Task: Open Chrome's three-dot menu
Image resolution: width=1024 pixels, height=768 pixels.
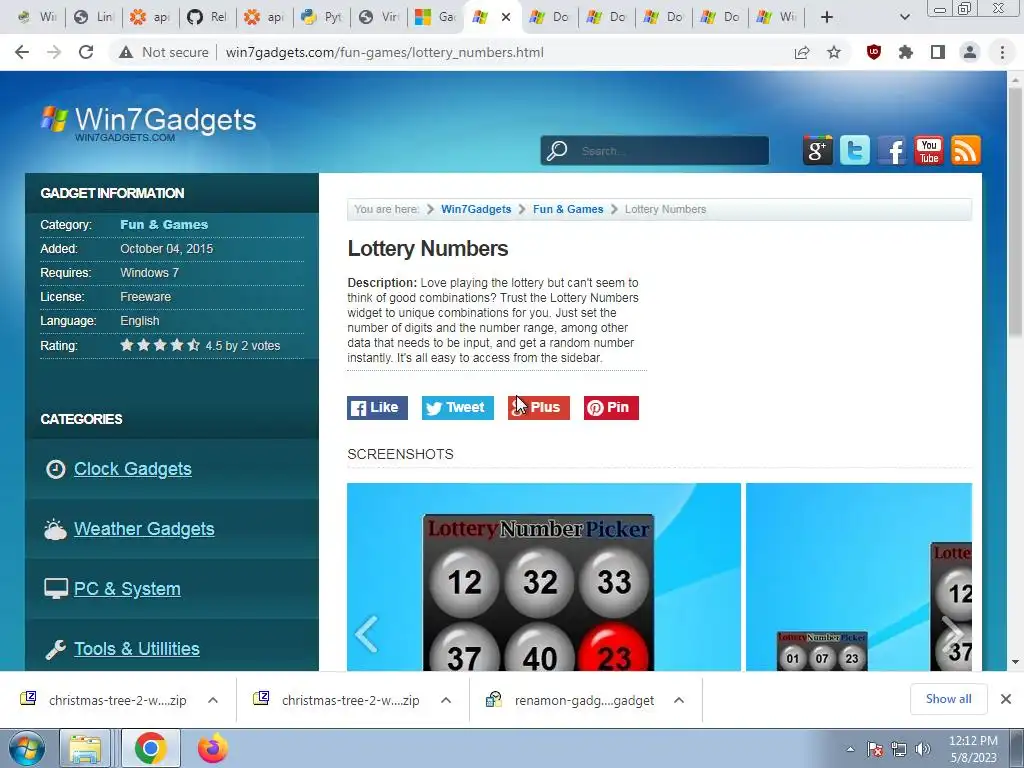Action: point(1002,52)
